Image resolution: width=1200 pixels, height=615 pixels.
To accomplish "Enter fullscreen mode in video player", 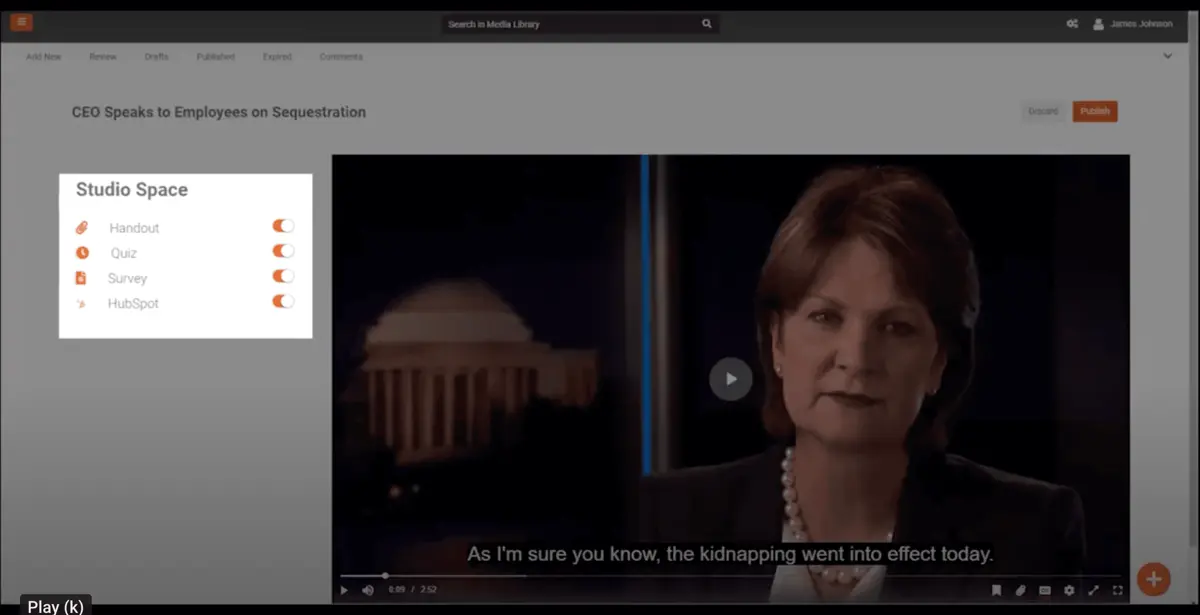I will [1118, 590].
